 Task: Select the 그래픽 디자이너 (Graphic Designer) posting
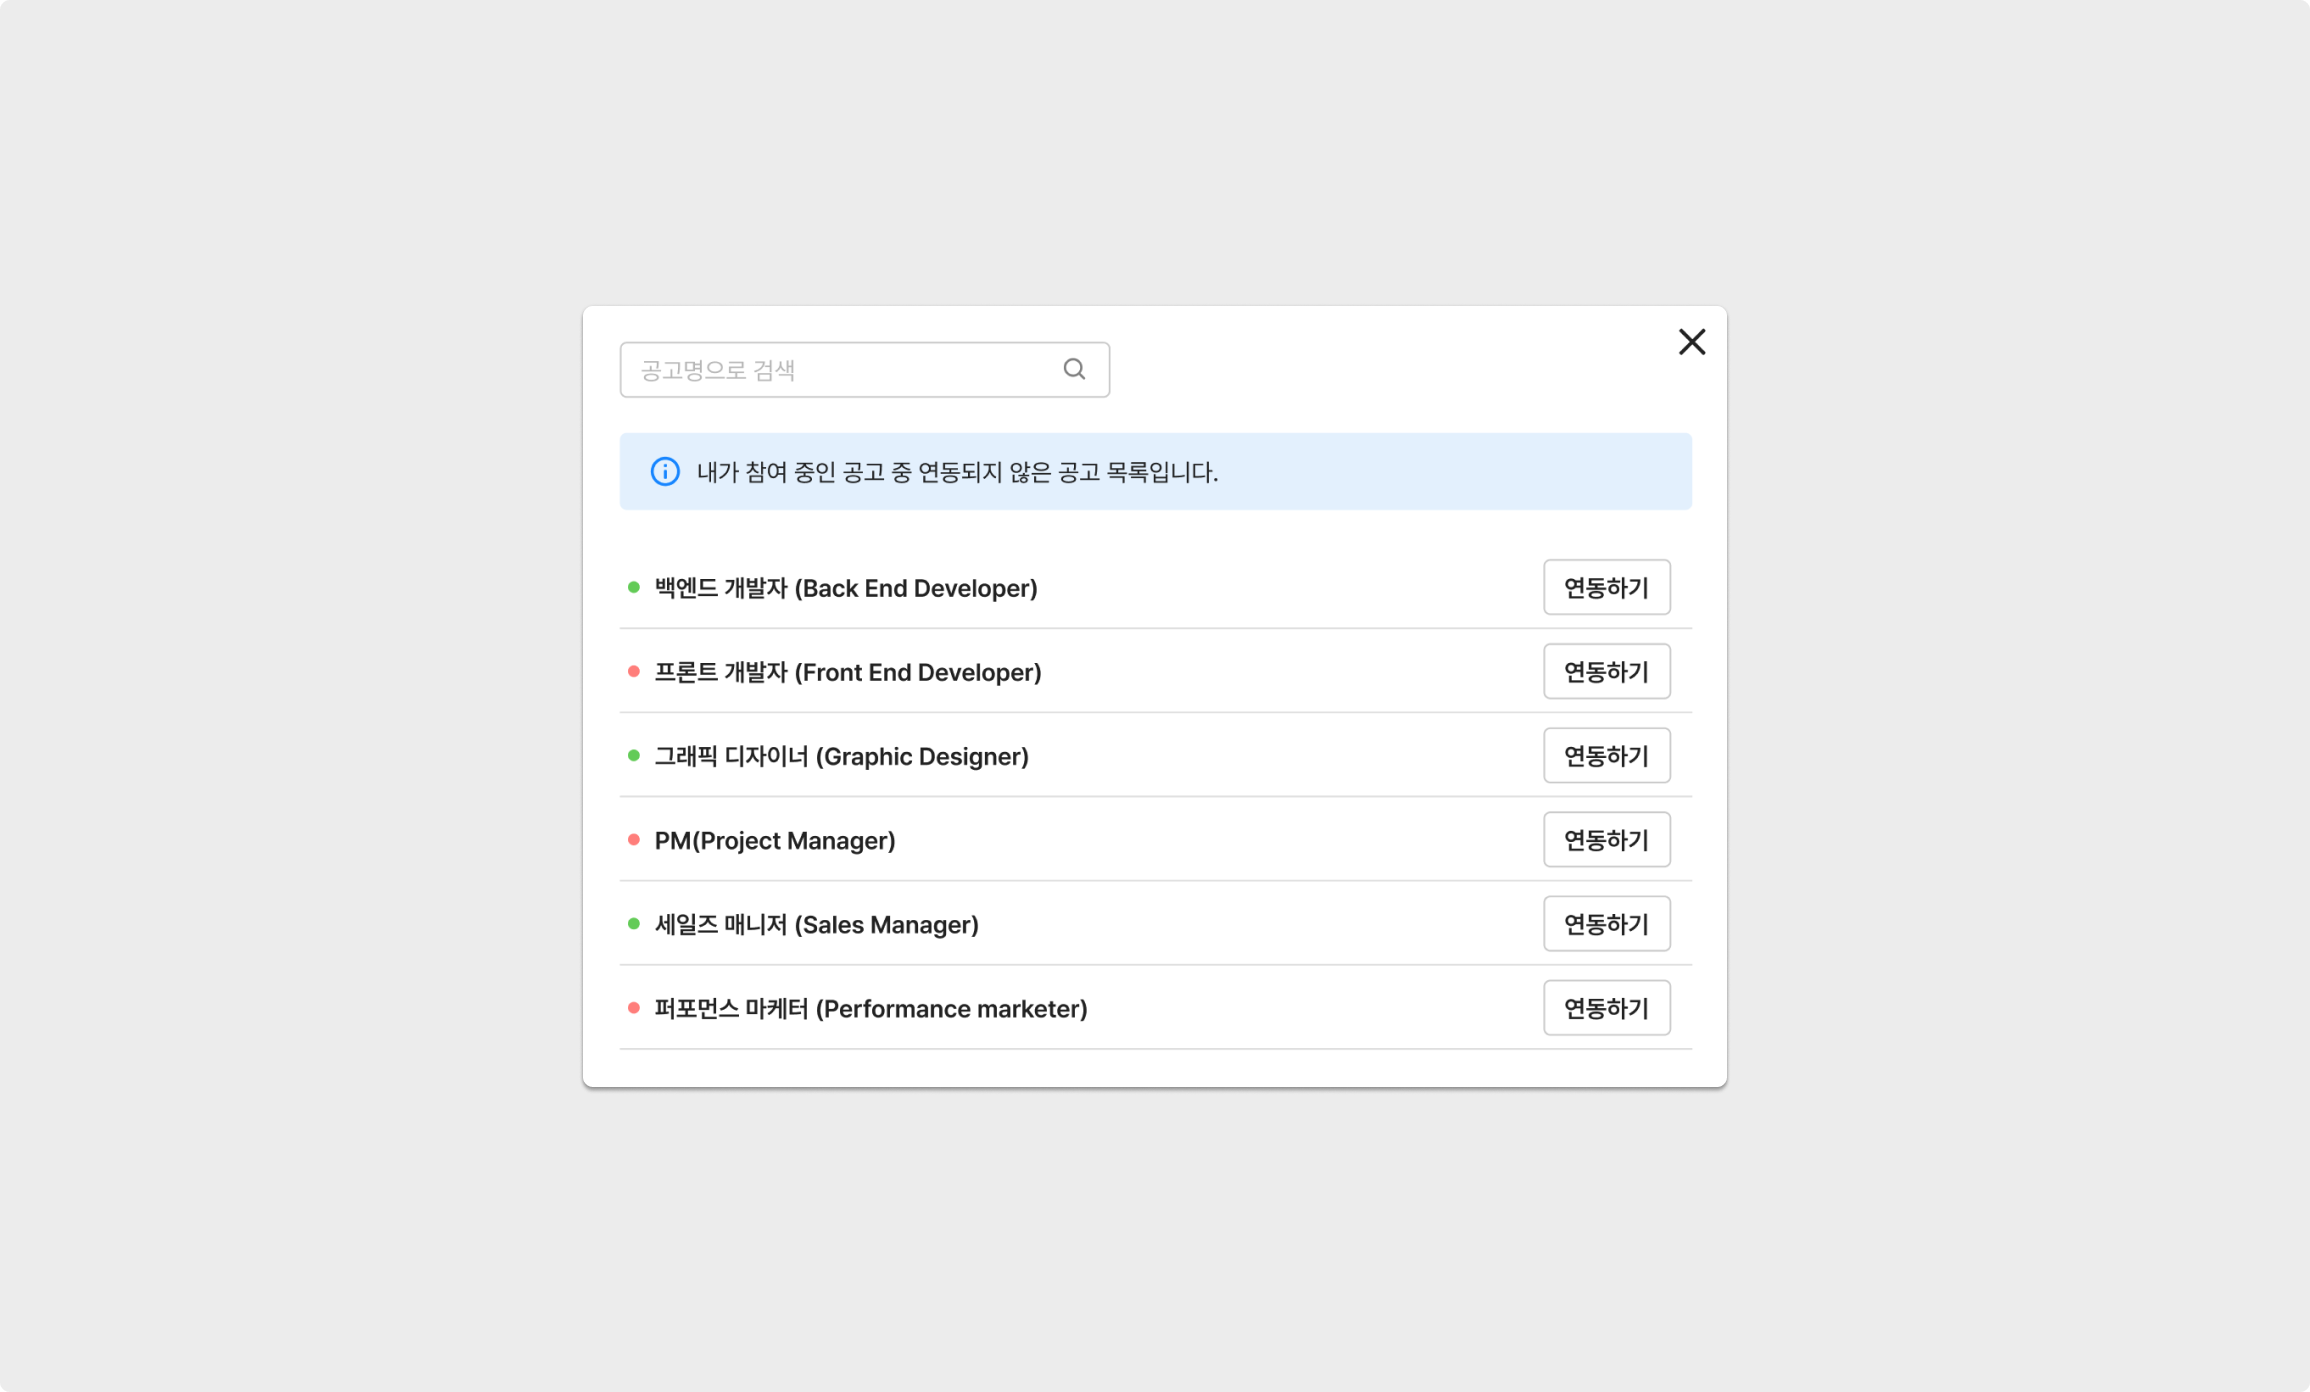click(x=841, y=756)
